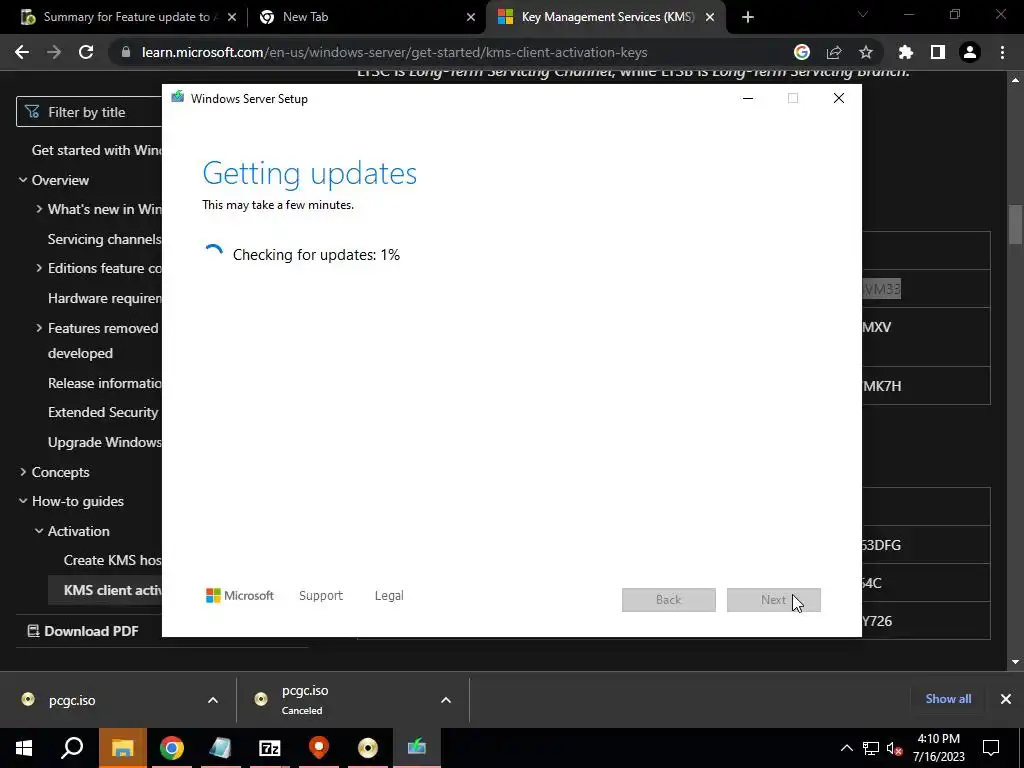Expand the Features removed item
1024x768 pixels.
pyautogui.click(x=39, y=328)
